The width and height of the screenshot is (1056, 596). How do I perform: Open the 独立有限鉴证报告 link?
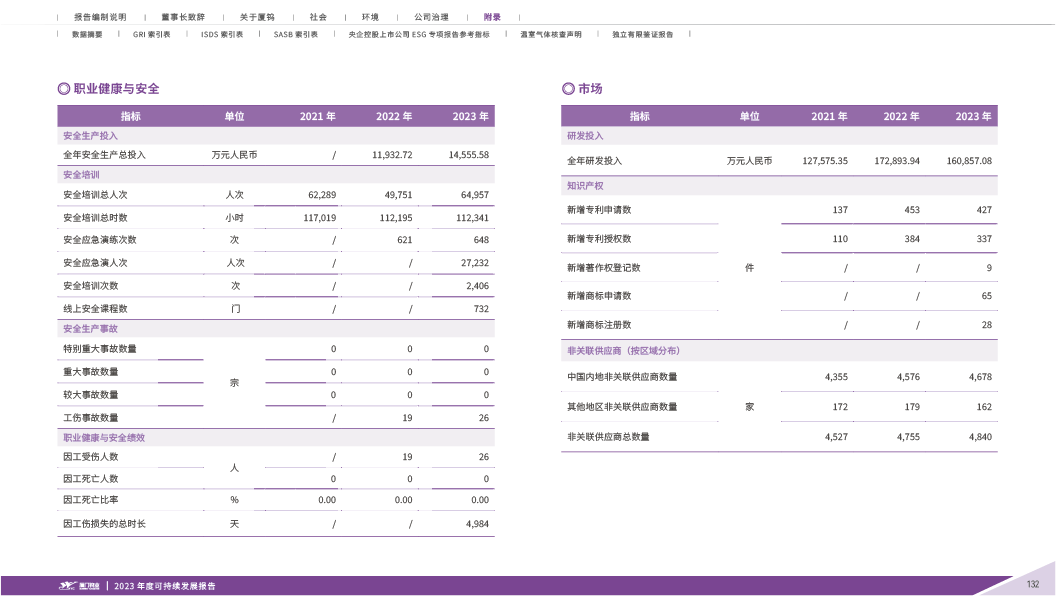pyautogui.click(x=643, y=34)
